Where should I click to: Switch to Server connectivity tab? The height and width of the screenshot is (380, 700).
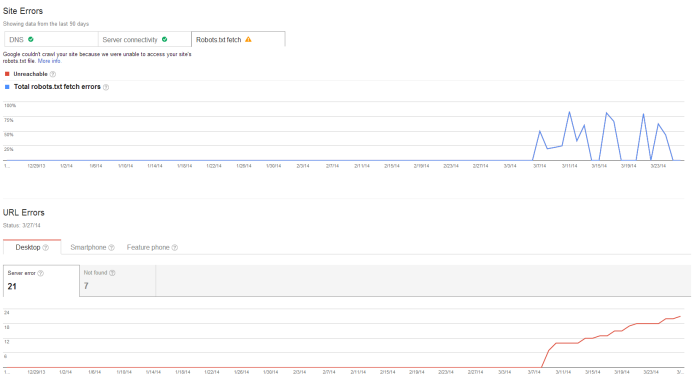click(145, 39)
